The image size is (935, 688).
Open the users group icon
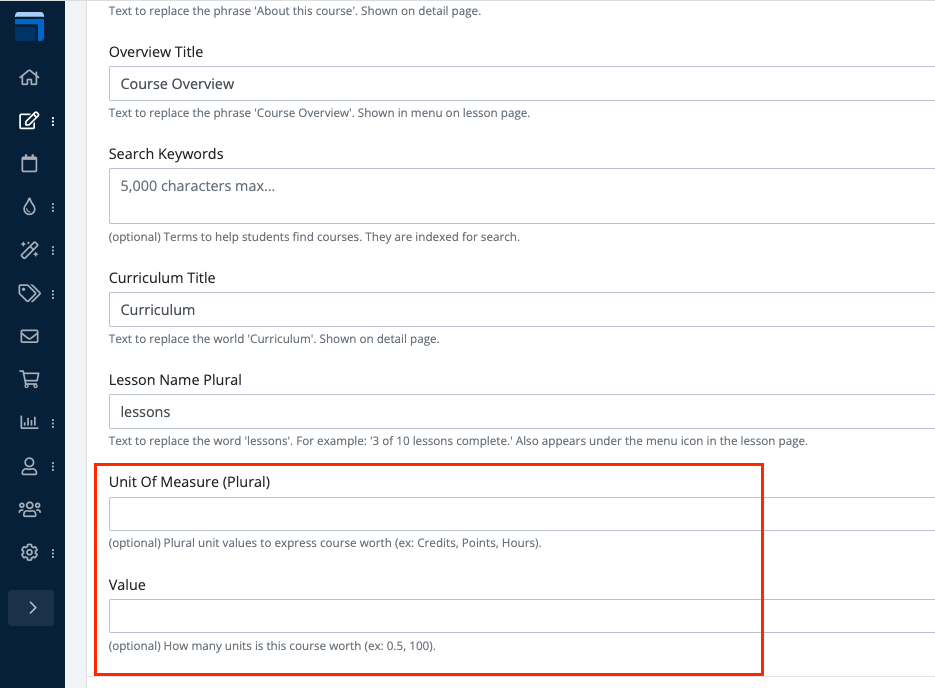(x=29, y=510)
